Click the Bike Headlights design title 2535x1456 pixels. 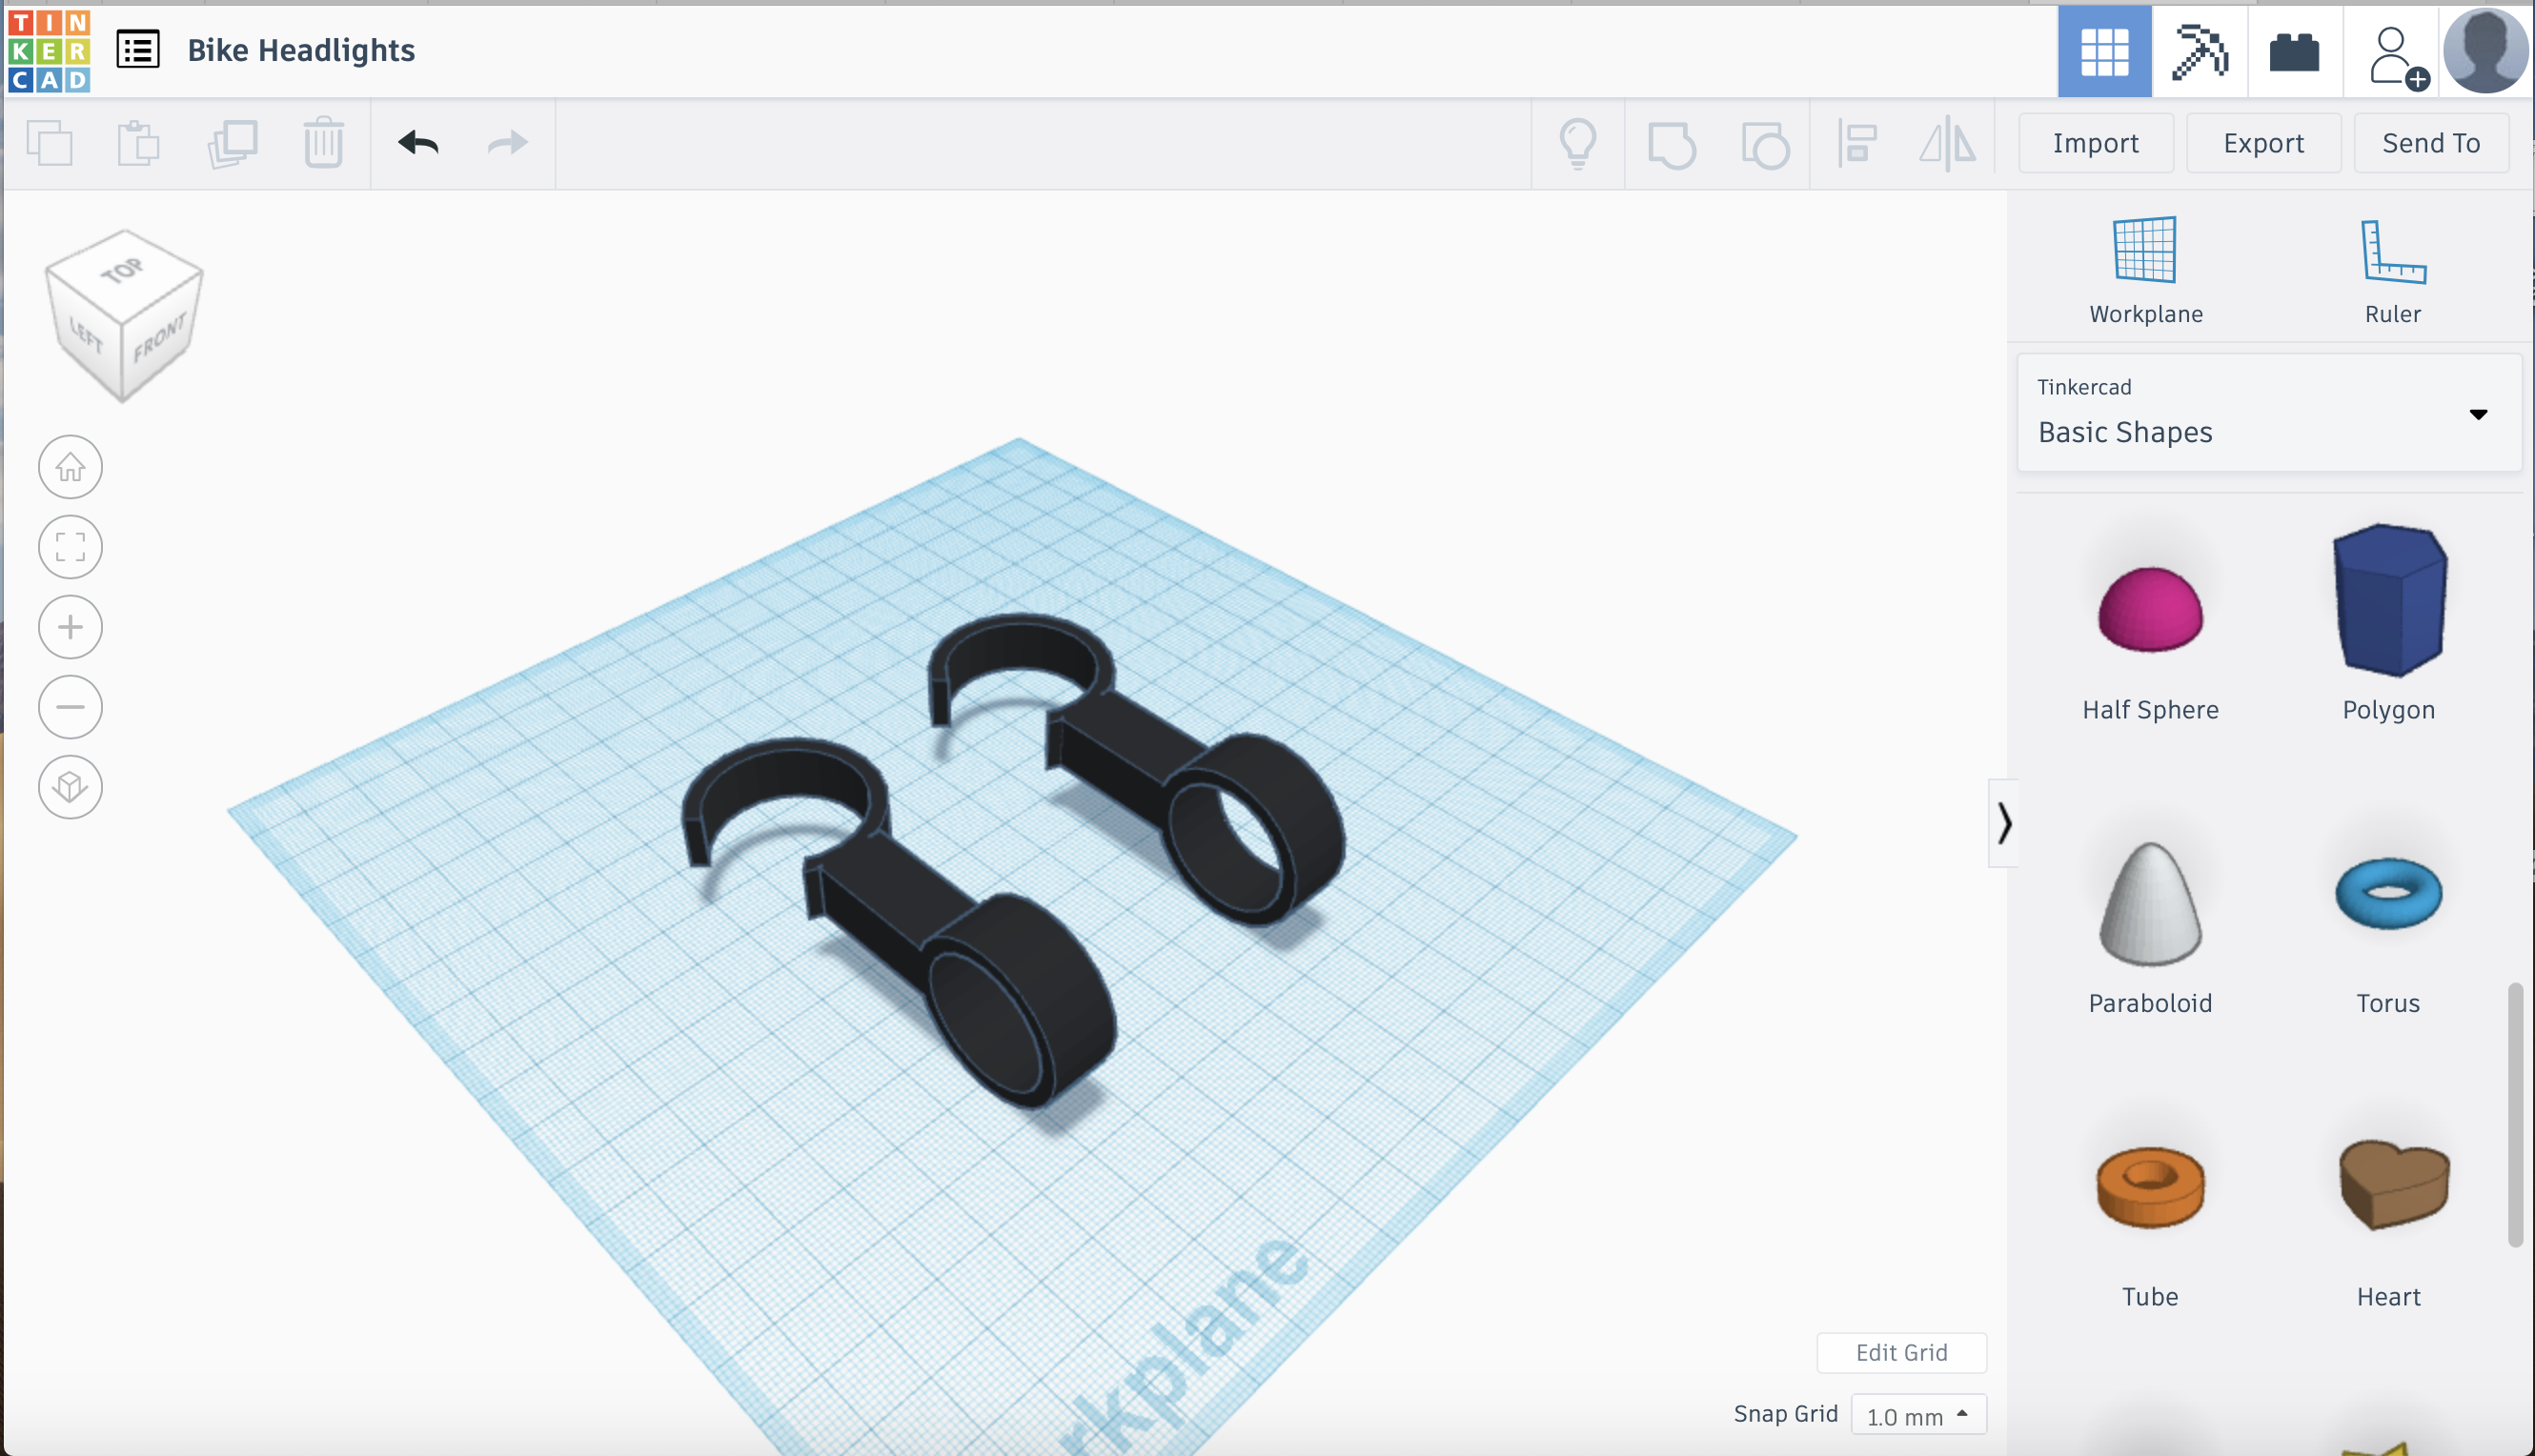[301, 50]
